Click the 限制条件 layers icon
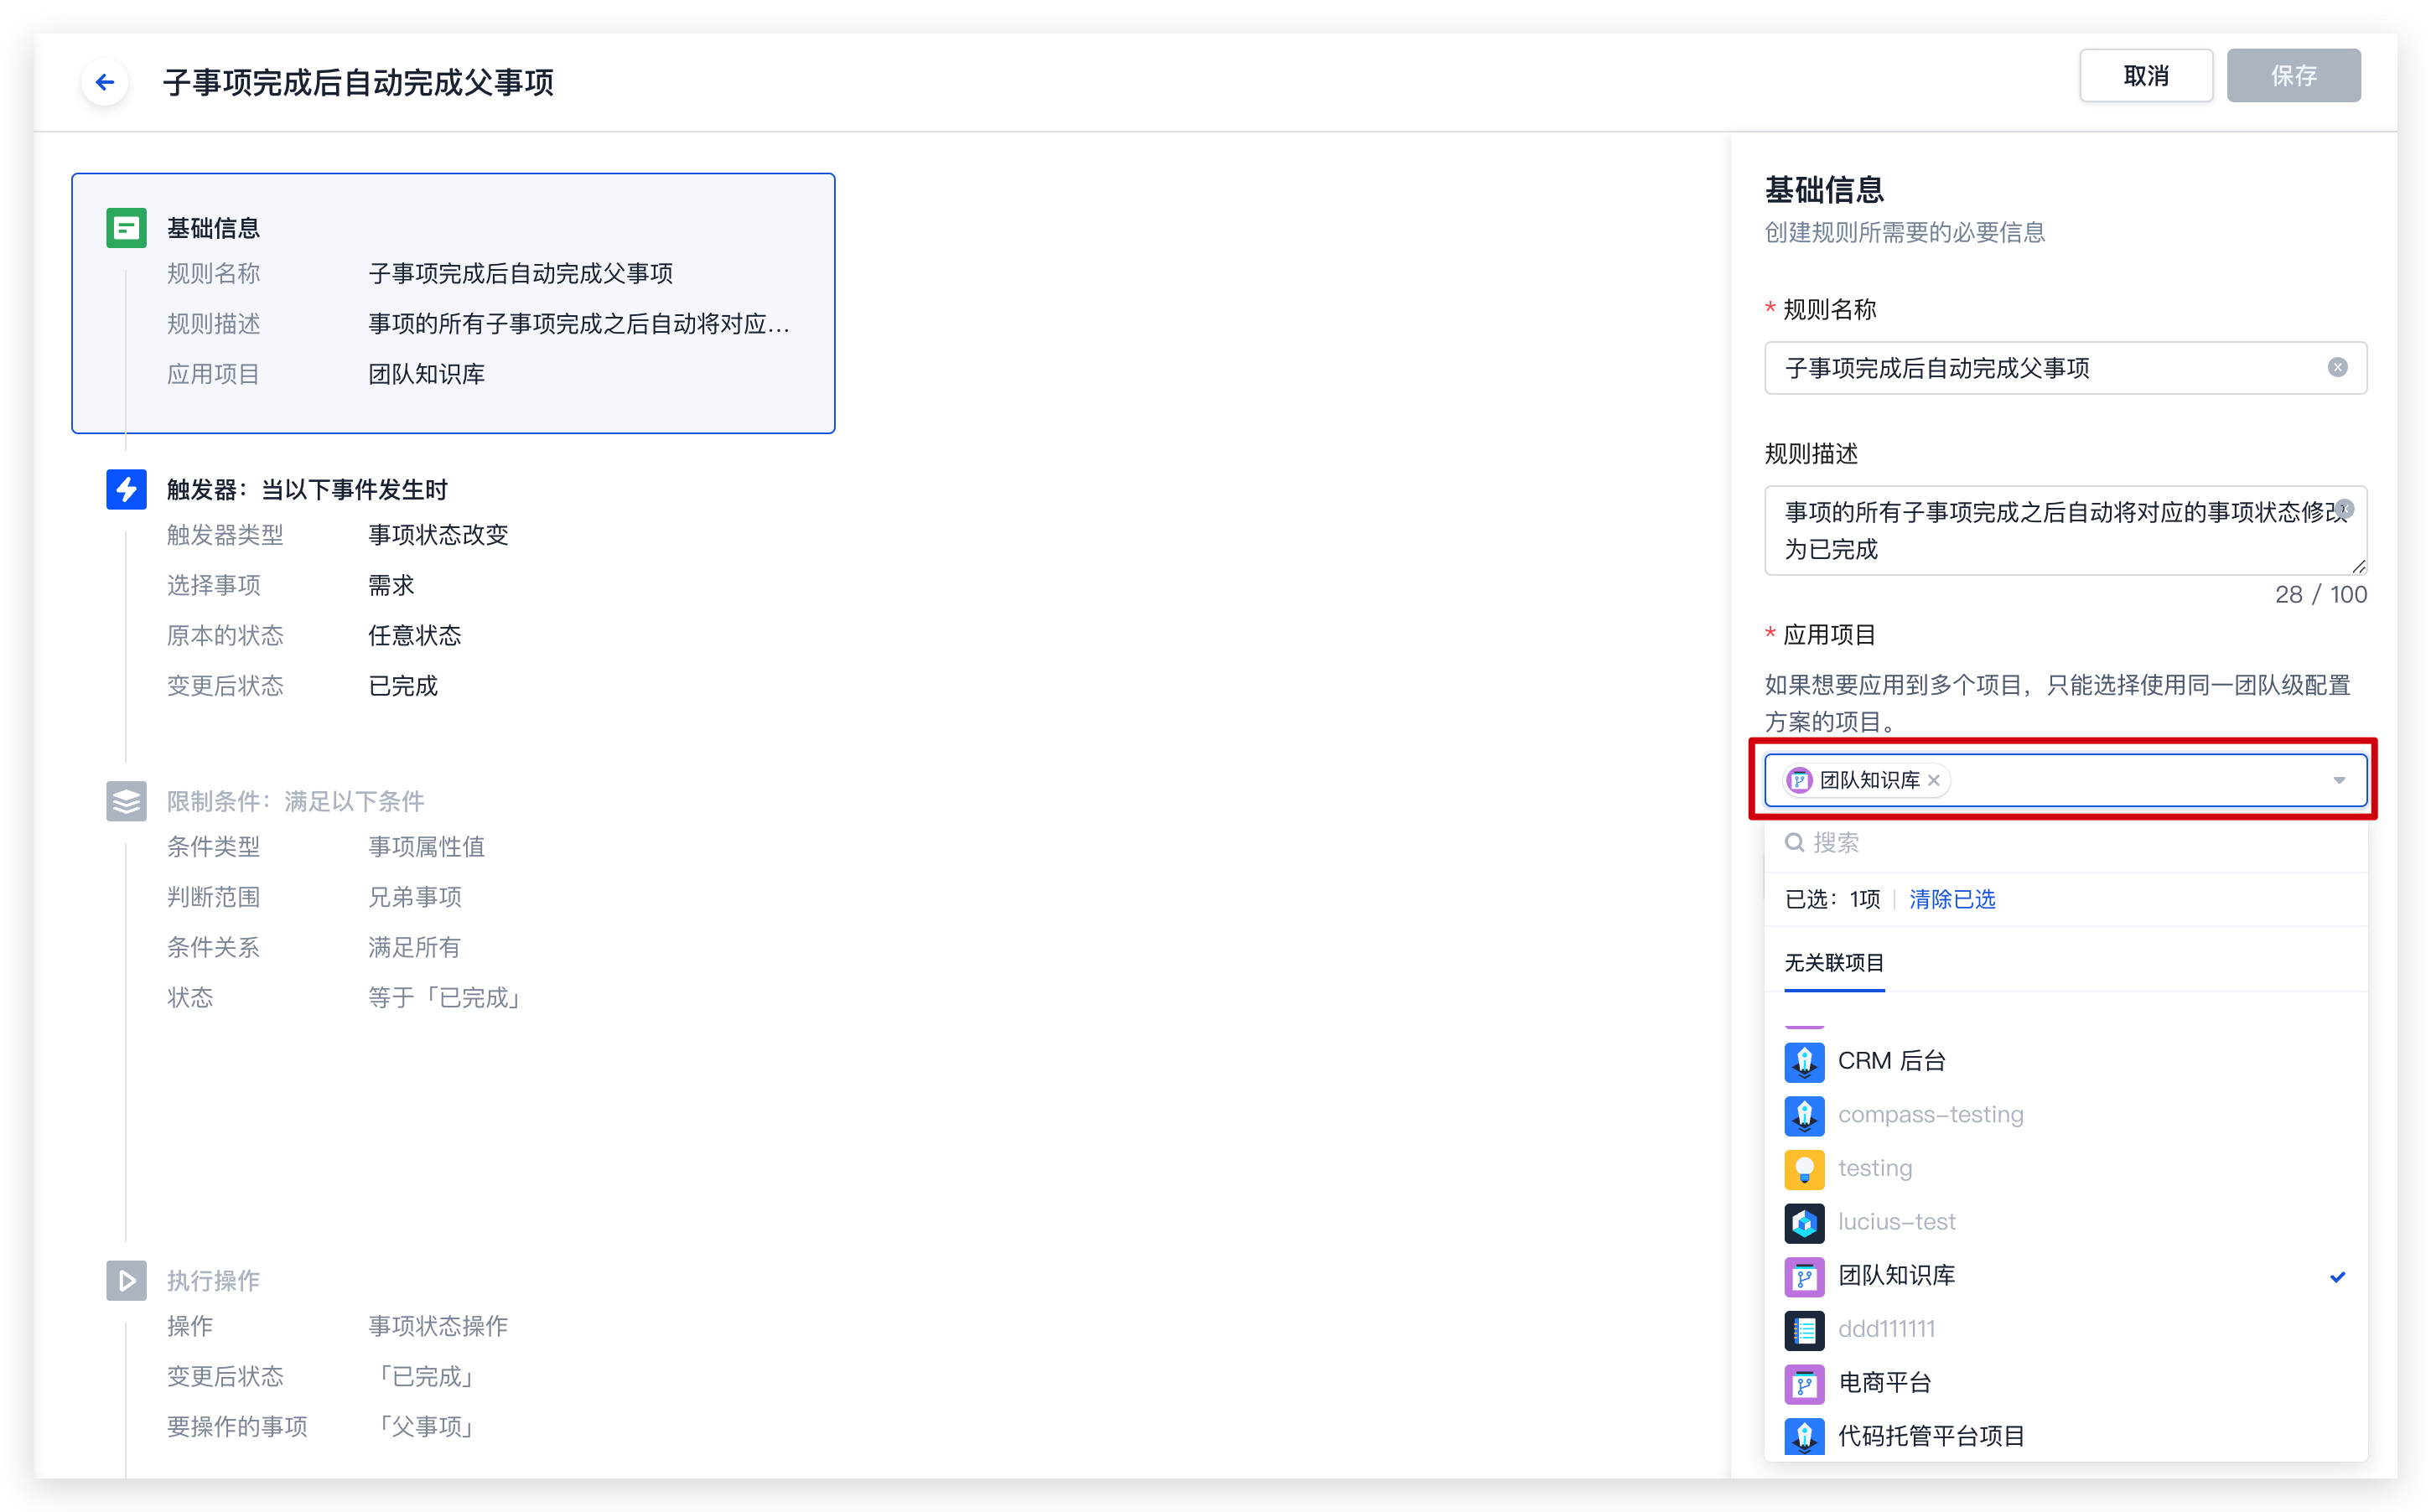The image size is (2431, 1512). pos(126,801)
